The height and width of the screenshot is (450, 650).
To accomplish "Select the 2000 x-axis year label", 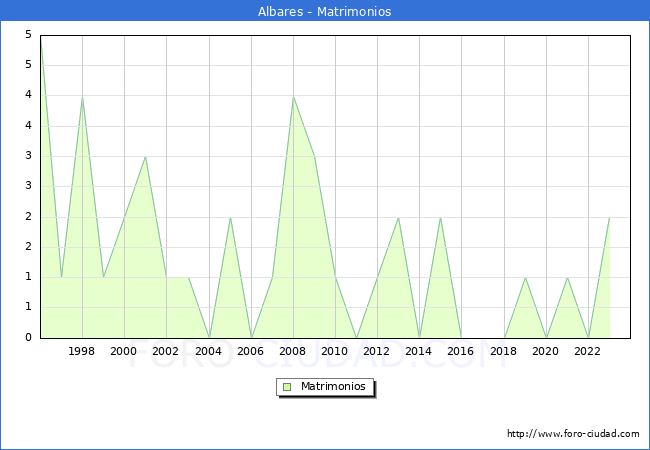I will coord(124,351).
